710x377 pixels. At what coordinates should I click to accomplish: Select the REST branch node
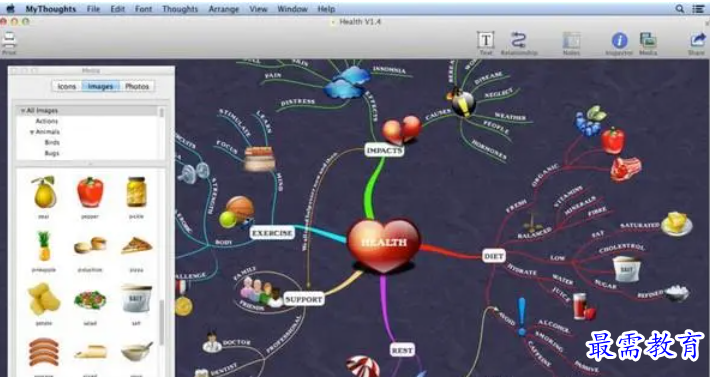pos(402,350)
